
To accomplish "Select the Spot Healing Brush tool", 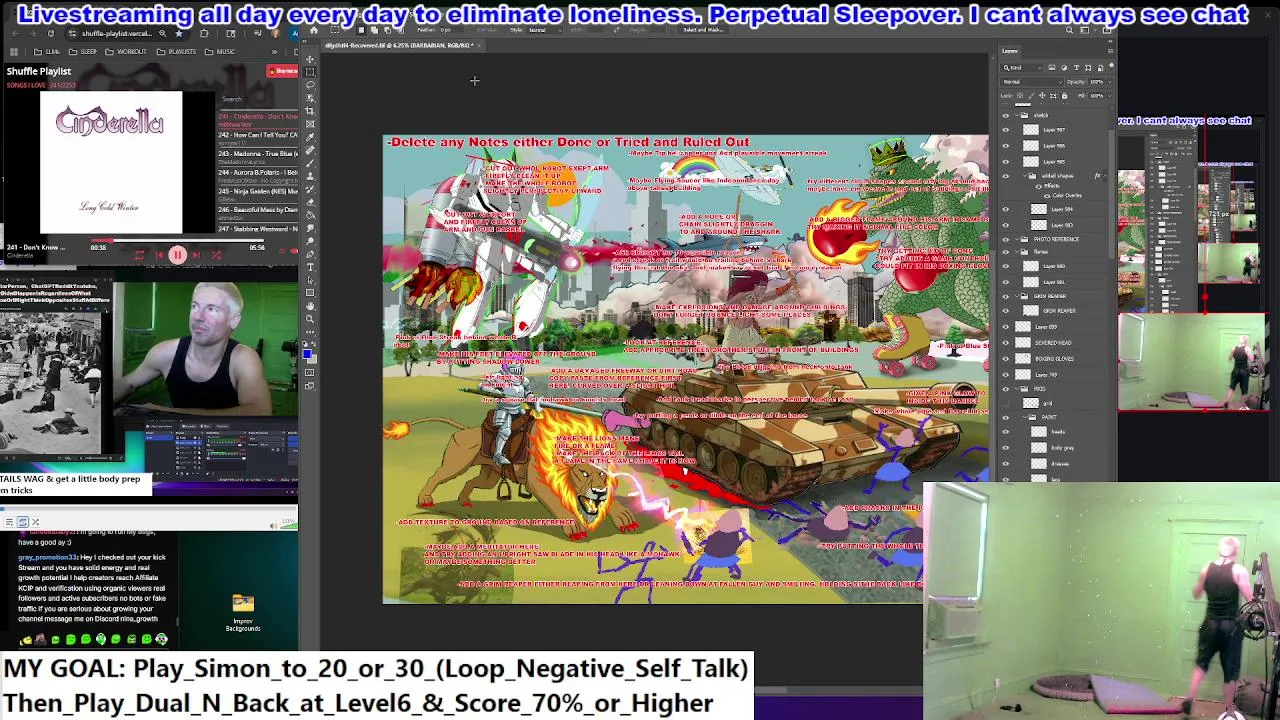I will [x=309, y=150].
